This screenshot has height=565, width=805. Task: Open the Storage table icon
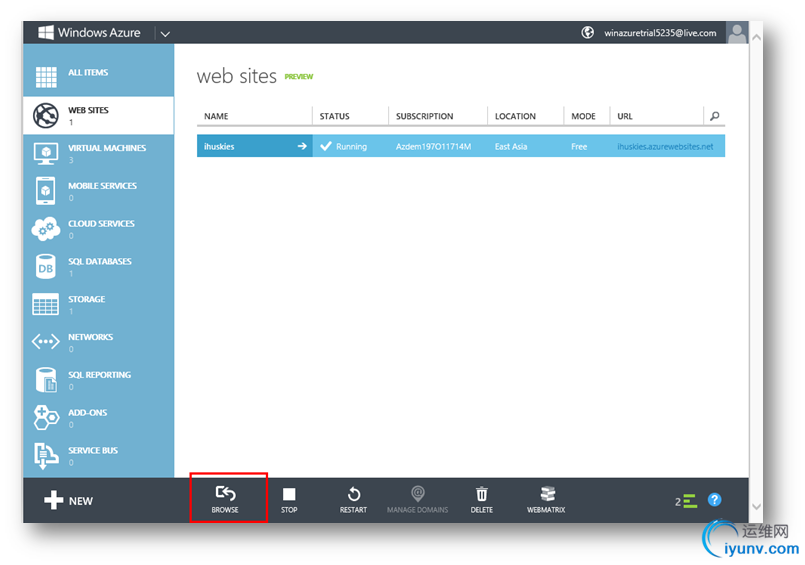[x=46, y=304]
